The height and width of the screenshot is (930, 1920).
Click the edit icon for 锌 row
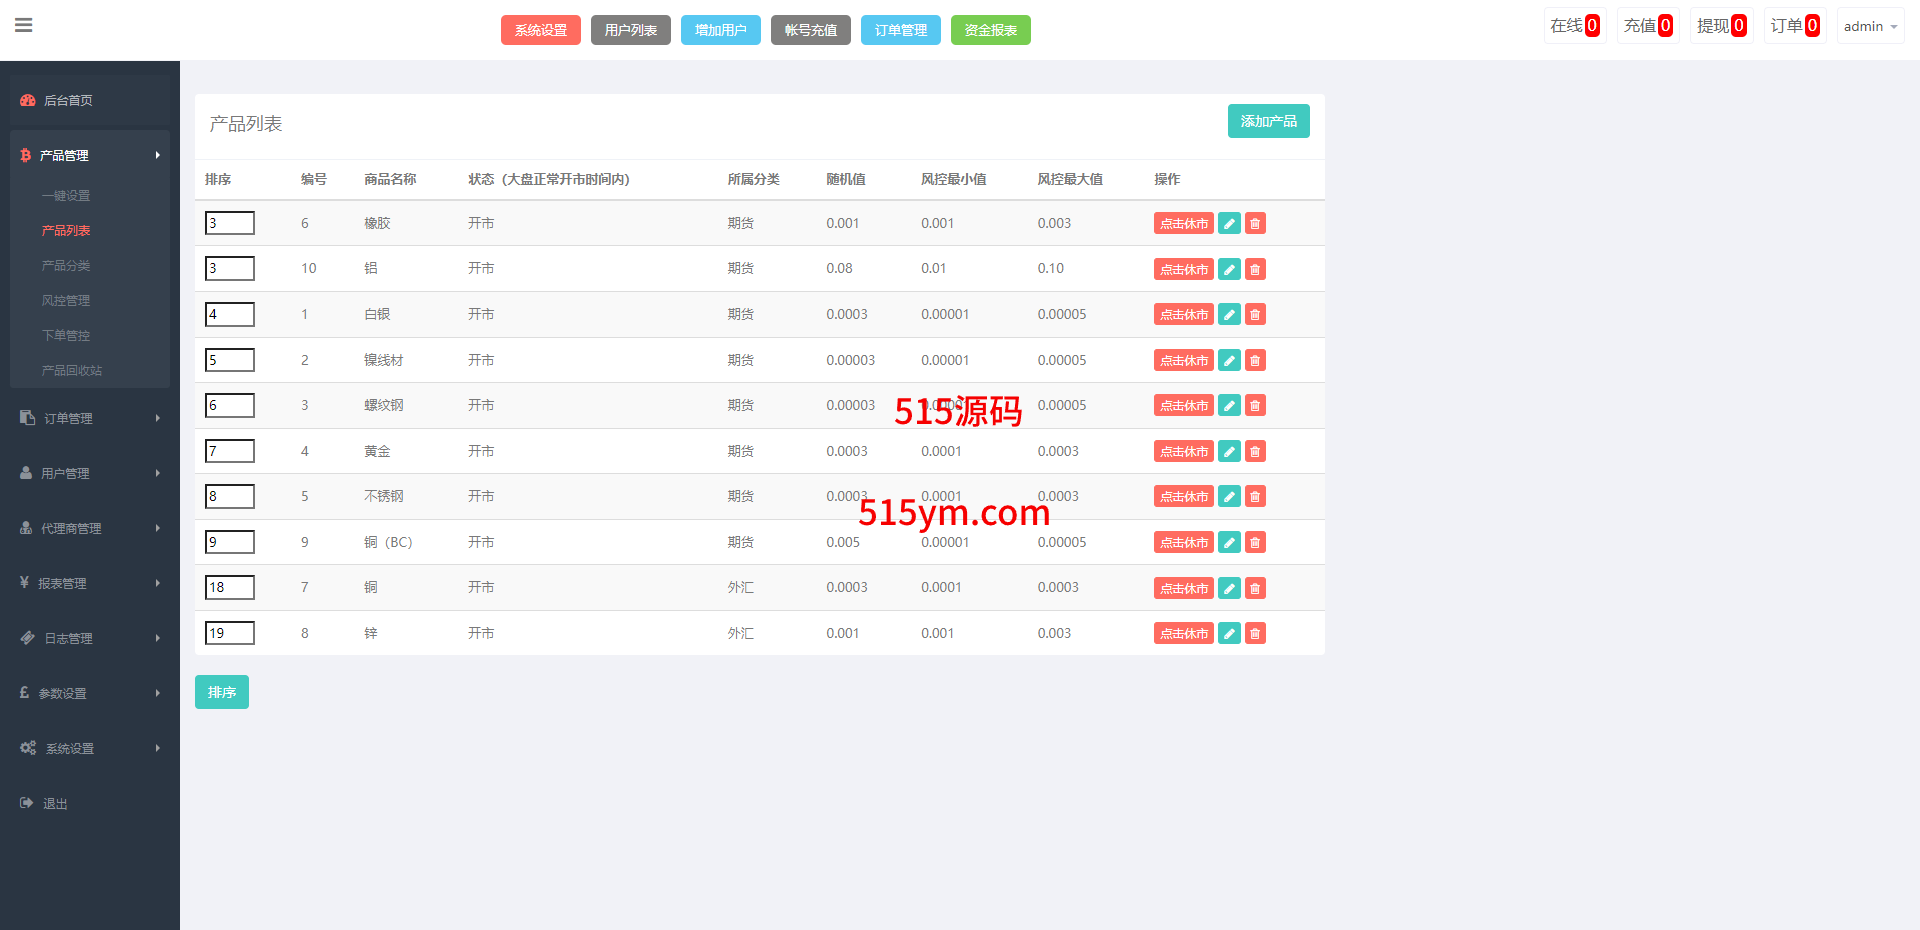click(1229, 634)
